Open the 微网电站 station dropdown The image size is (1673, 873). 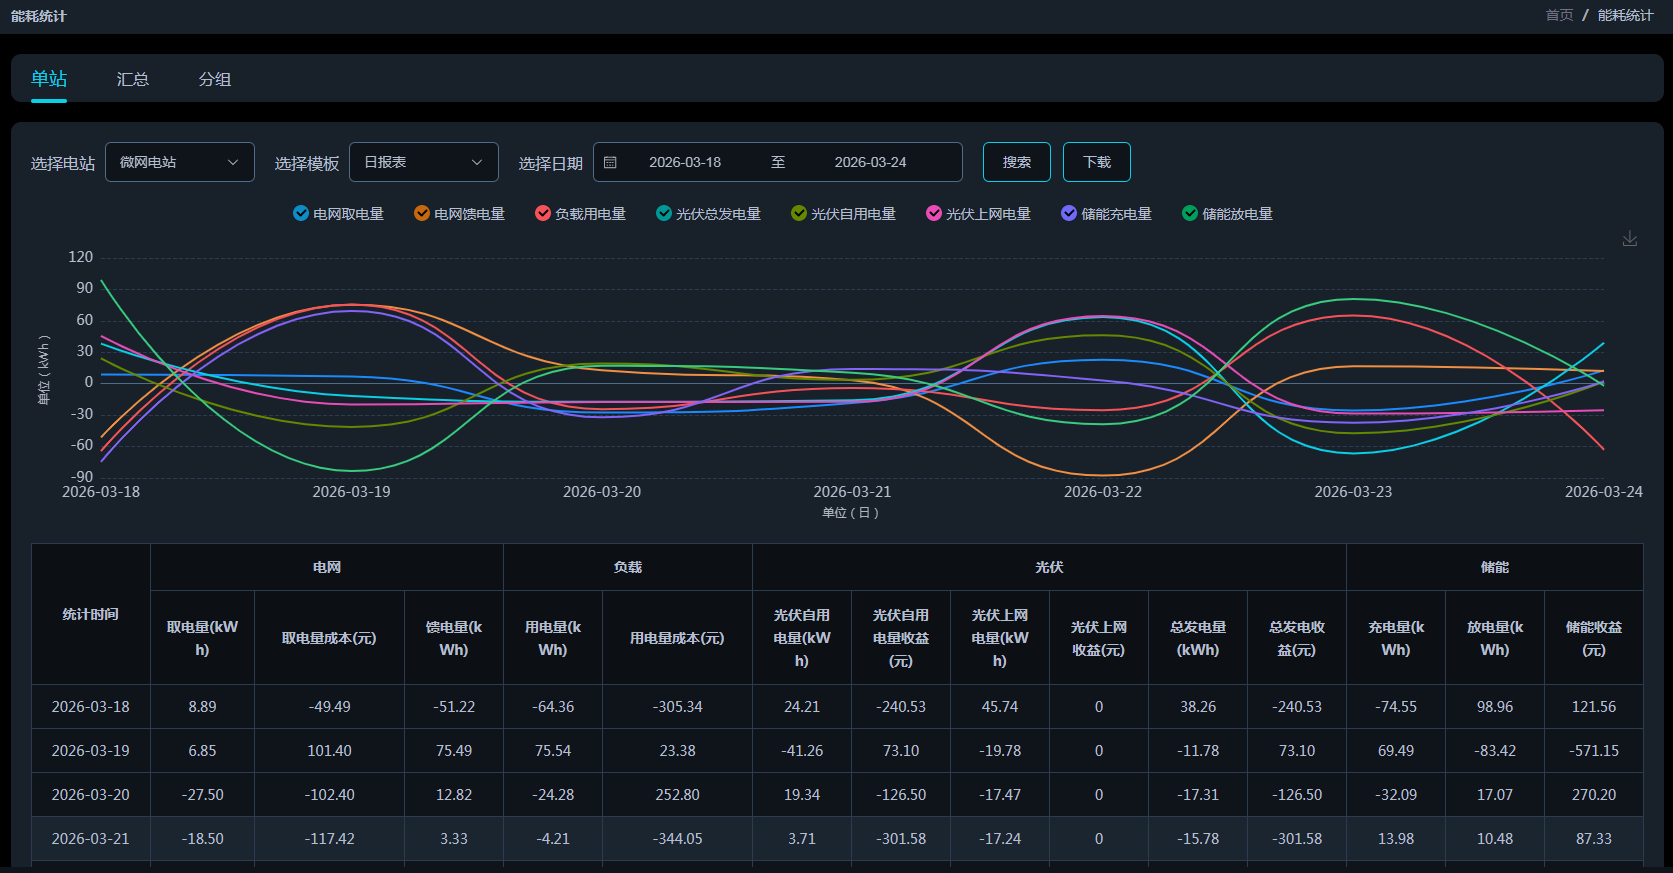pyautogui.click(x=180, y=162)
